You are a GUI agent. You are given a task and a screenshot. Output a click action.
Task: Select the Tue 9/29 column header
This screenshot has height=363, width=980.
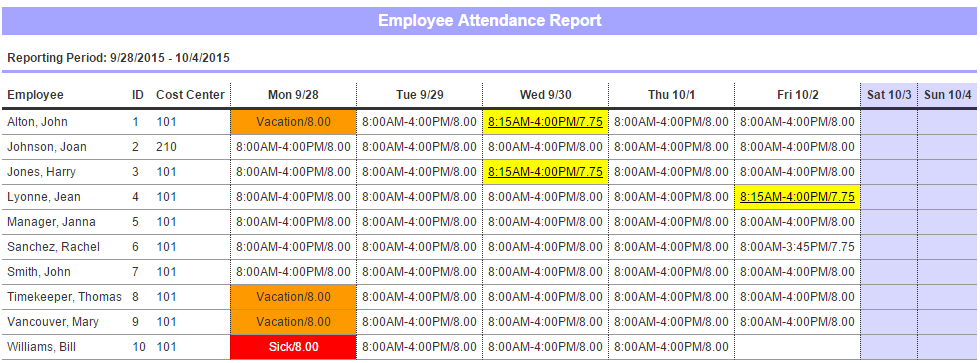pos(420,95)
